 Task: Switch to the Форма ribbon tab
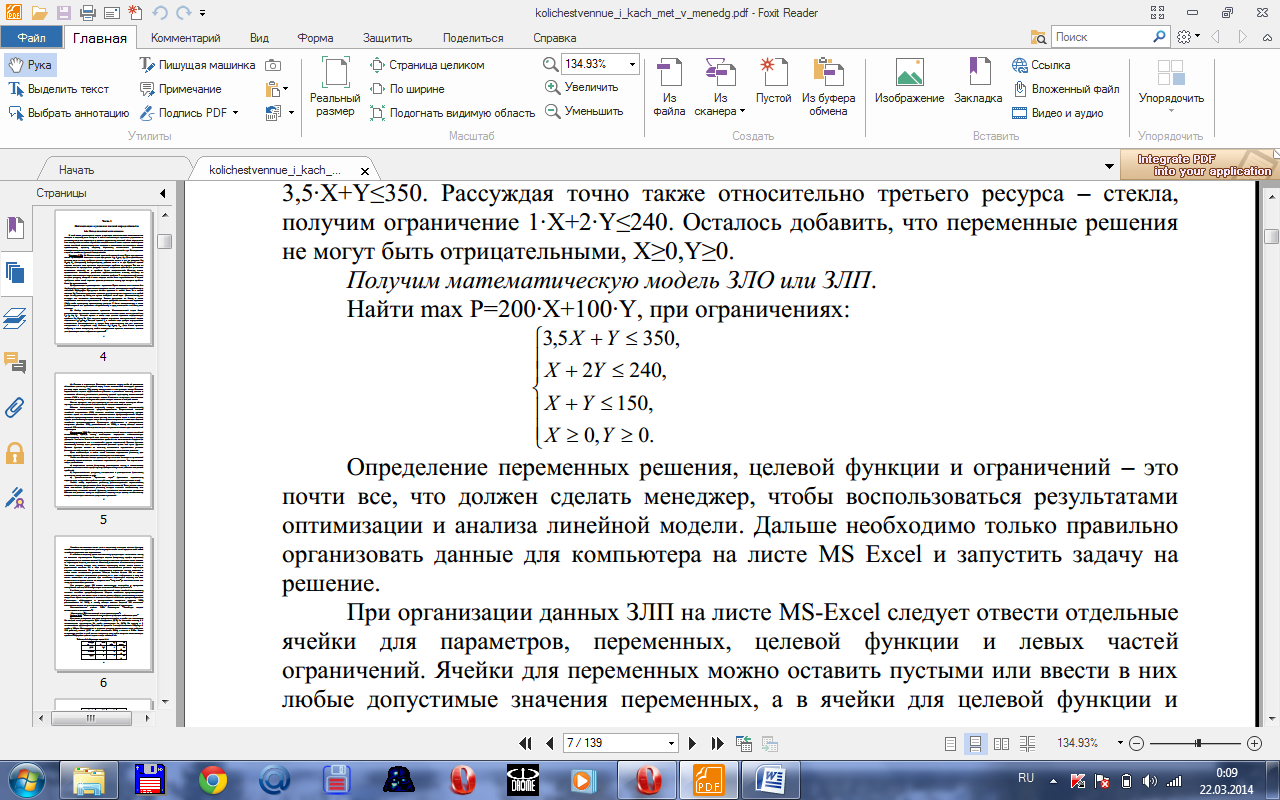(x=315, y=38)
